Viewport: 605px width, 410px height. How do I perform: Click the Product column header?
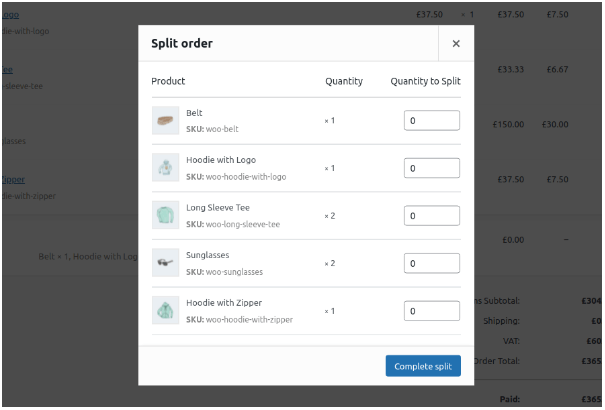click(x=168, y=81)
